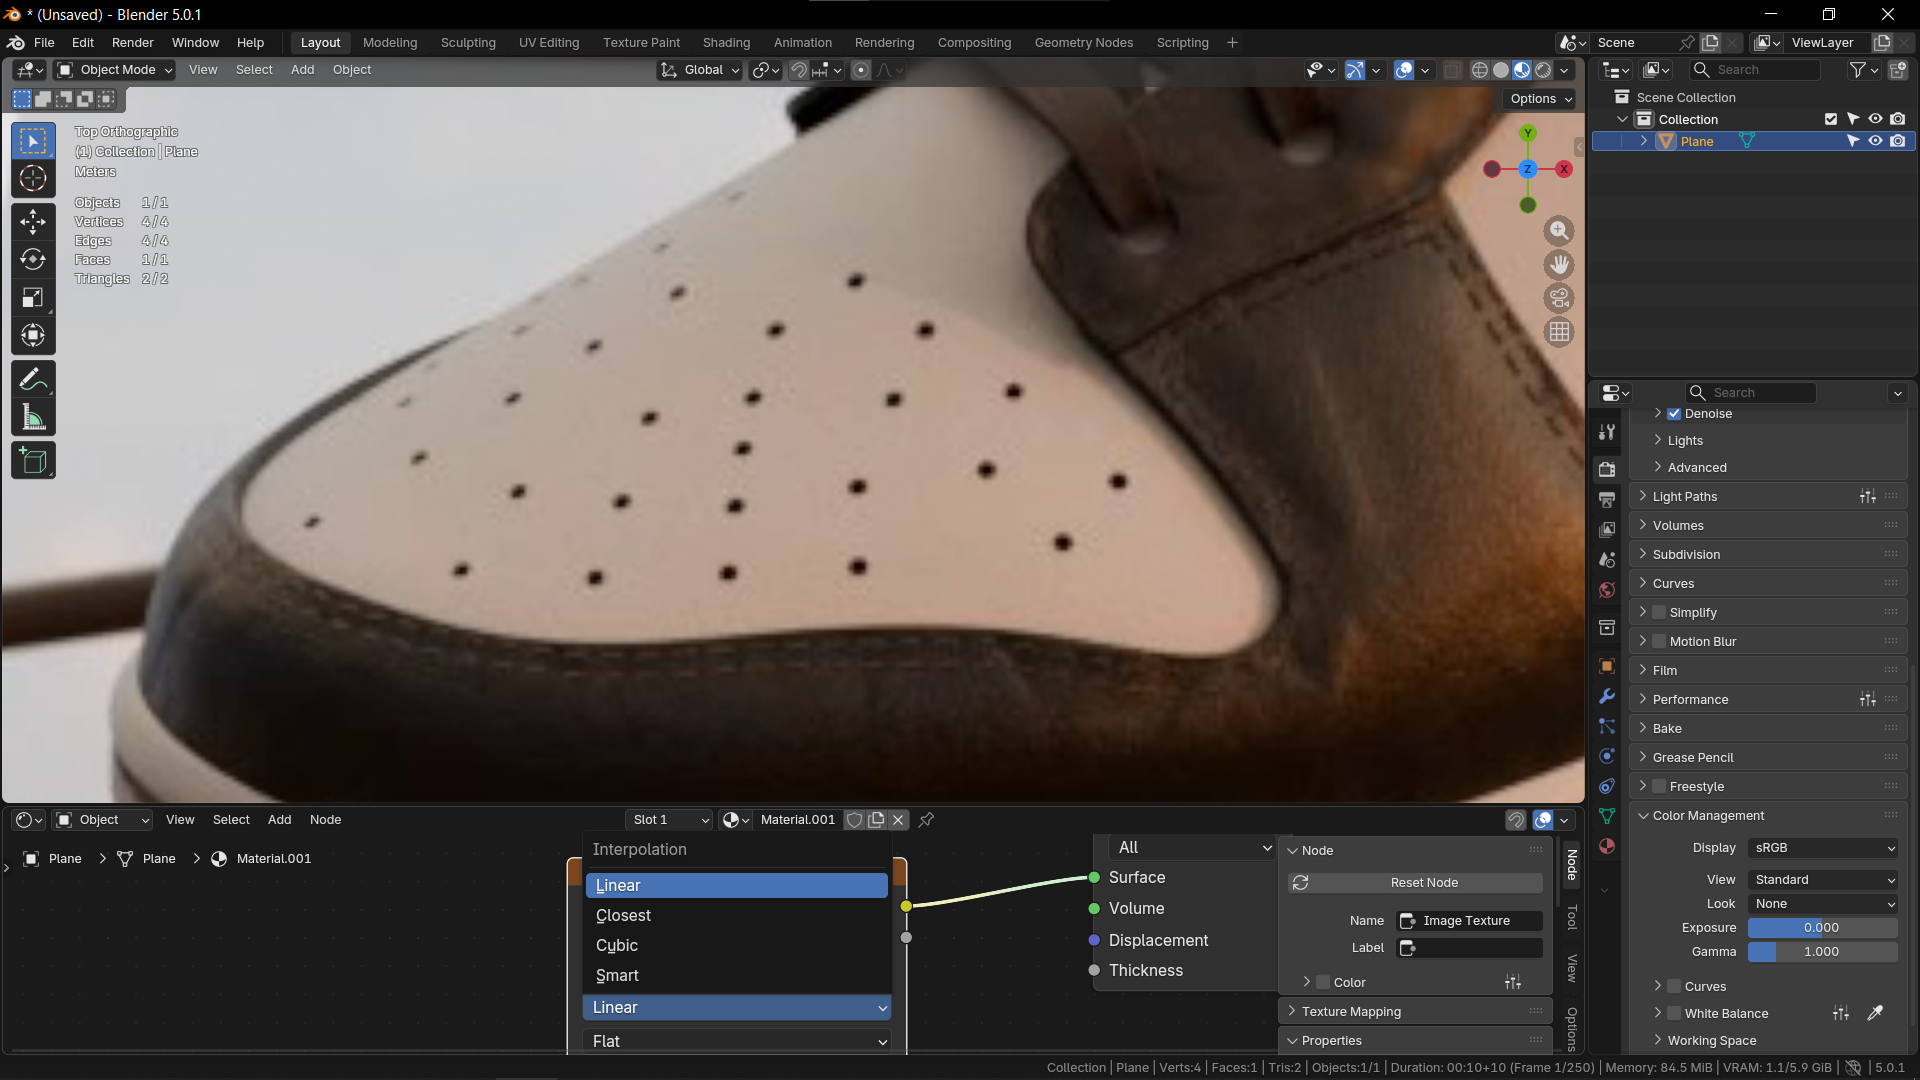Image resolution: width=1920 pixels, height=1080 pixels.
Task: Enable the Motion Blur checkbox
Action: click(x=1659, y=642)
